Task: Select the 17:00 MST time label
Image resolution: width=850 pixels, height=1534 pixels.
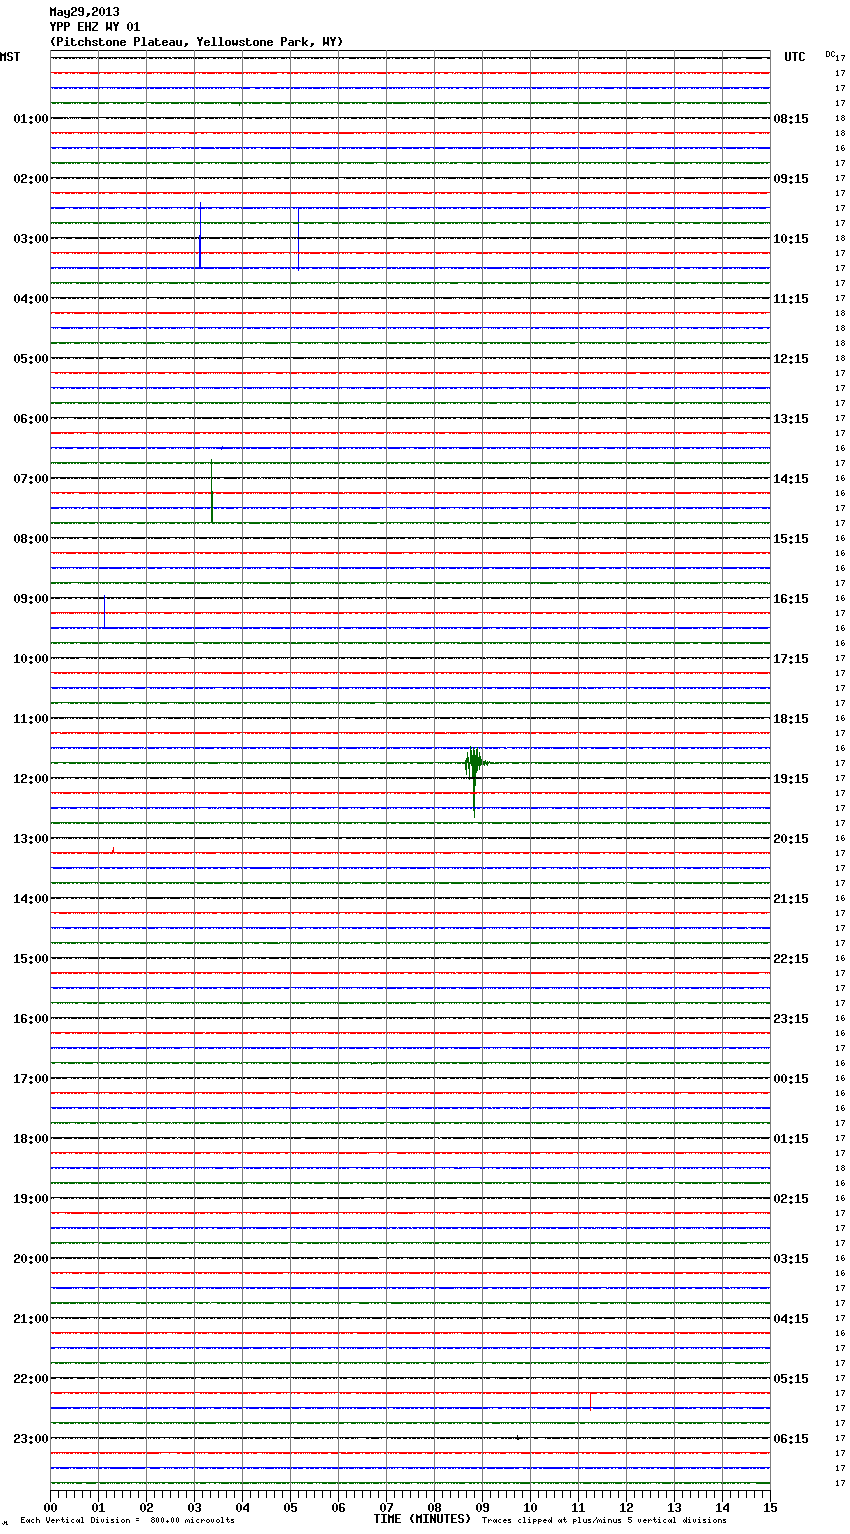Action: pyautogui.click(x=31, y=1079)
